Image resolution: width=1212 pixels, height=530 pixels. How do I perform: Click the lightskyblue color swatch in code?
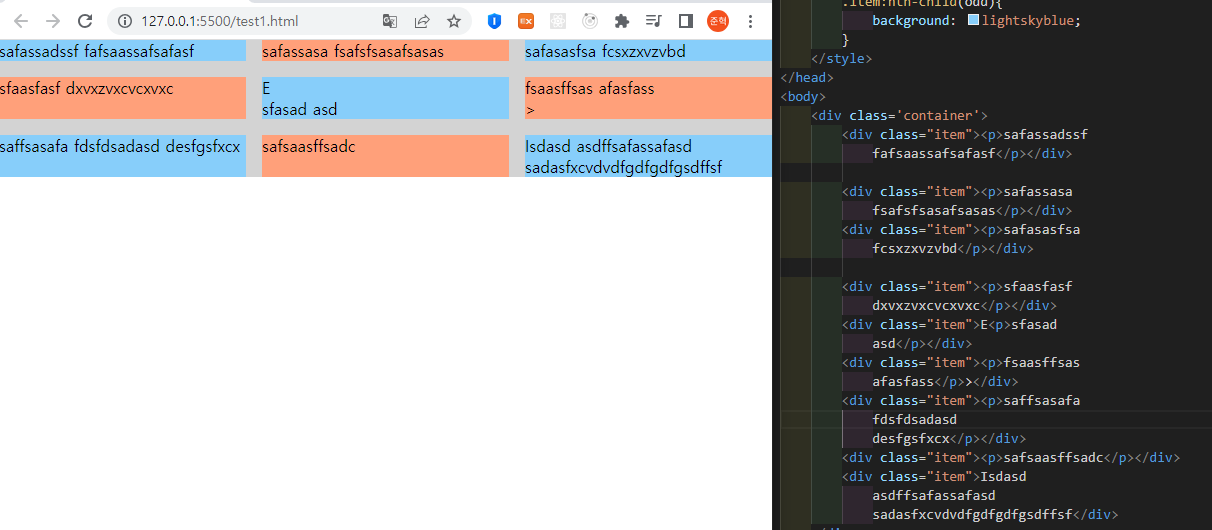(x=973, y=20)
